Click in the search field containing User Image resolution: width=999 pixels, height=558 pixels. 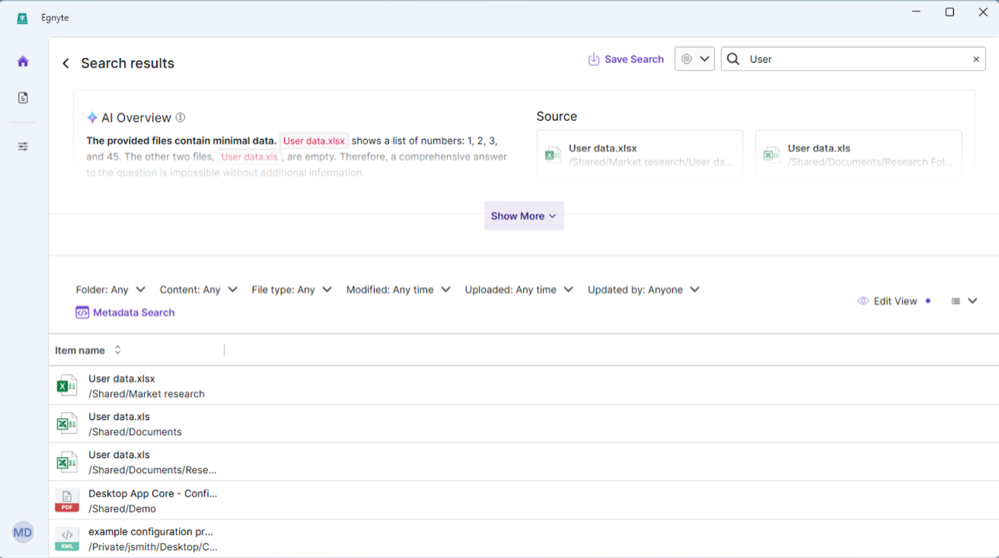click(x=854, y=59)
